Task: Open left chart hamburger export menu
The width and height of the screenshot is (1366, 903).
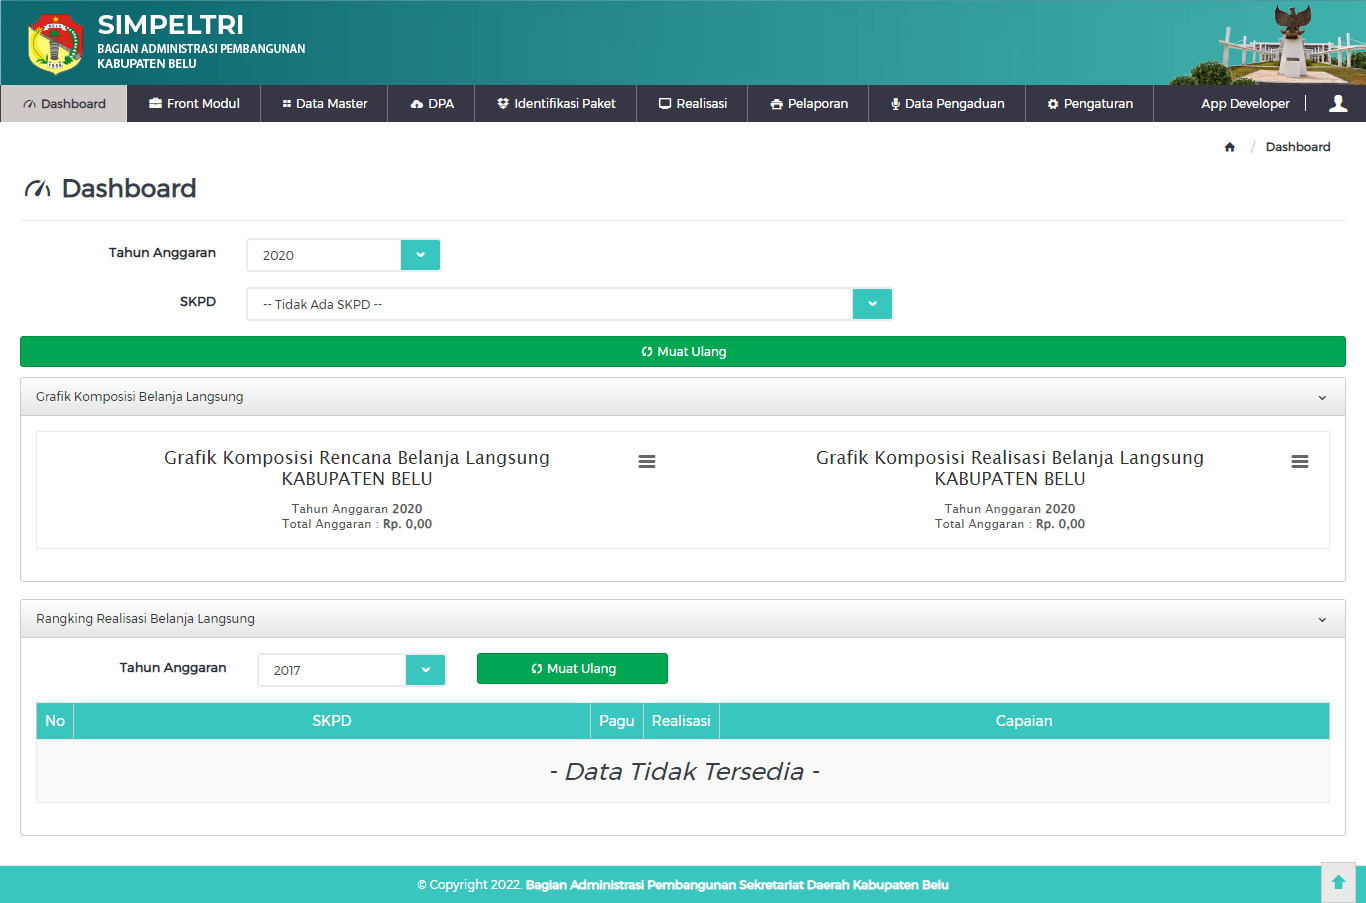Action: point(647,461)
